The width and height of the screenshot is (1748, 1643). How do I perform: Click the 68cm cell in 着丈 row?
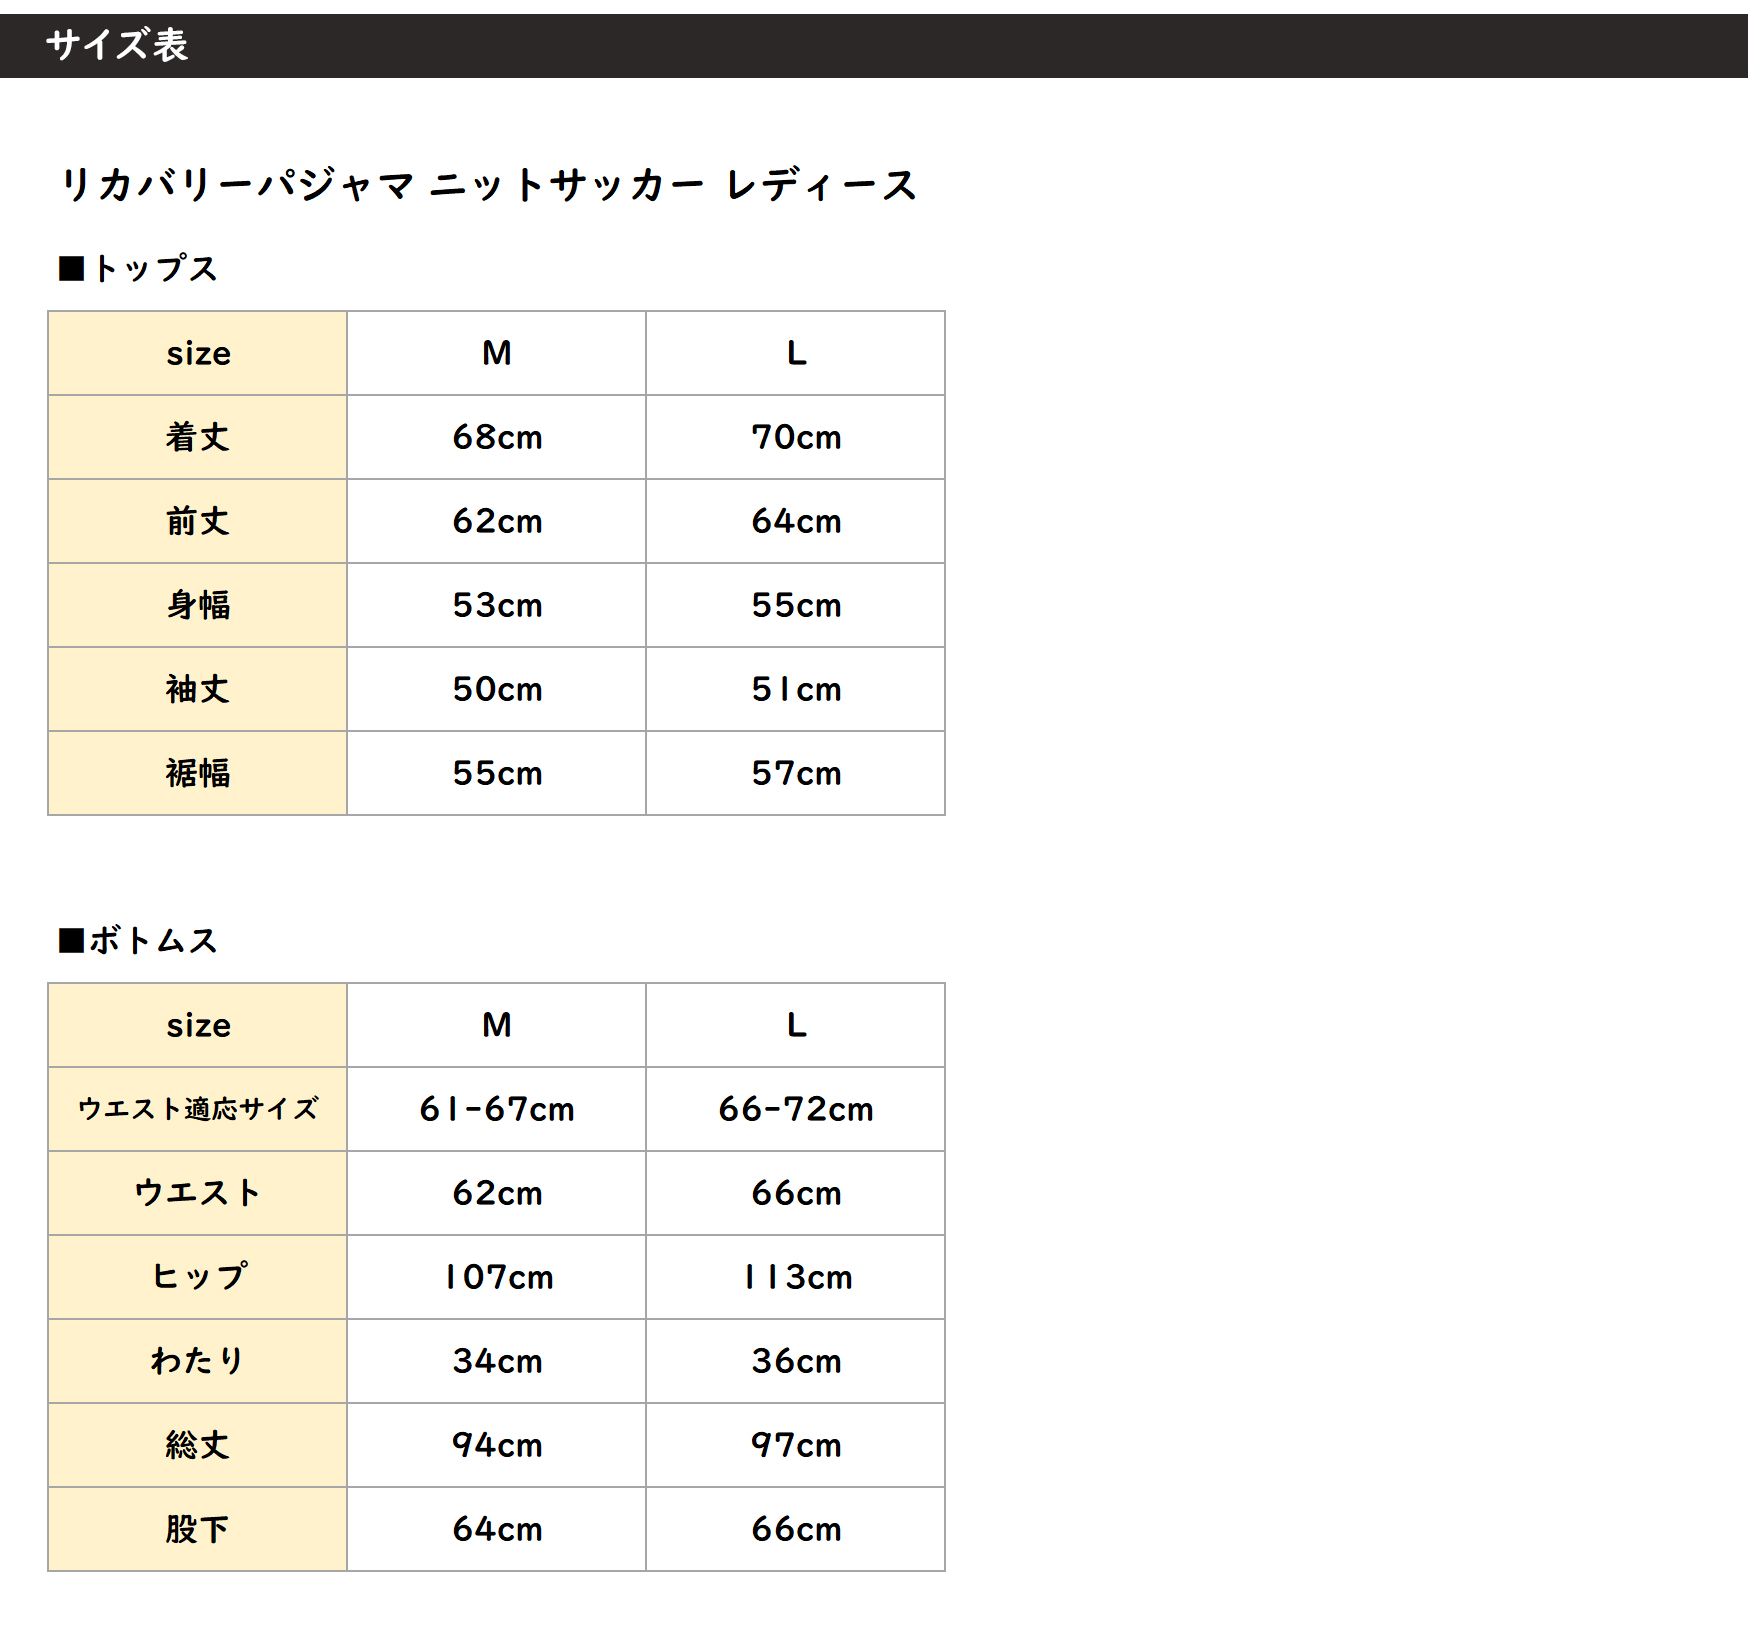497,437
